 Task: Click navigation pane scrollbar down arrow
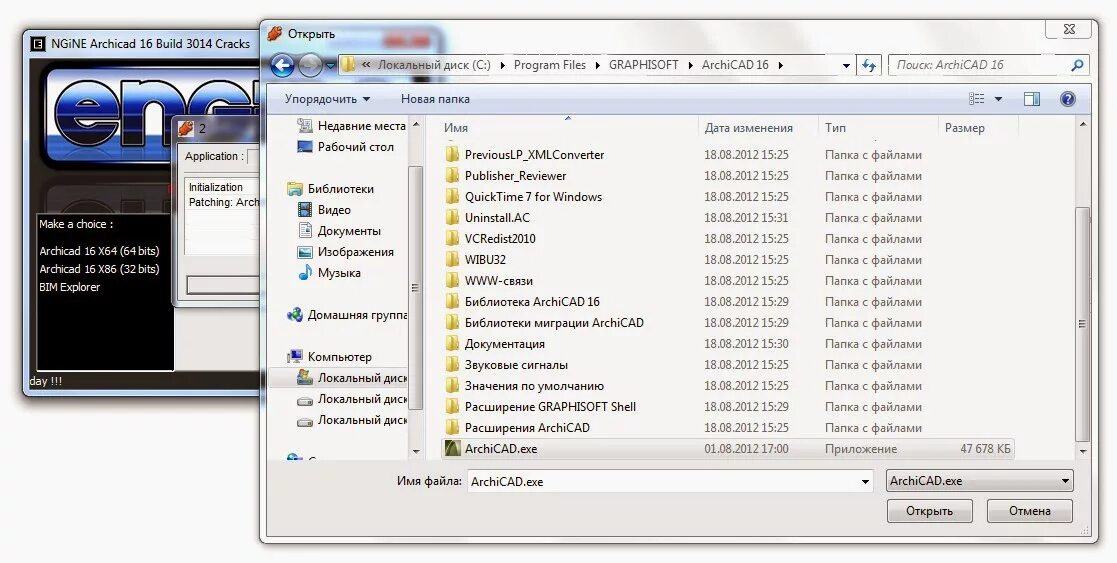point(417,452)
